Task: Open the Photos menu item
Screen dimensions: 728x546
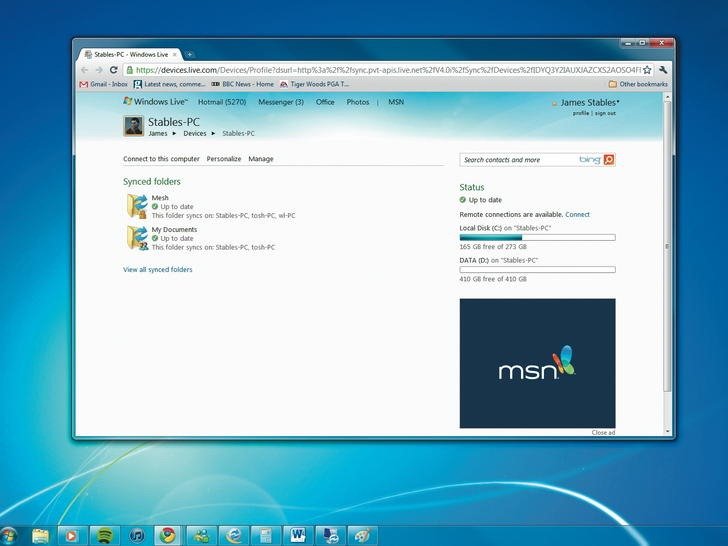Action: click(358, 102)
